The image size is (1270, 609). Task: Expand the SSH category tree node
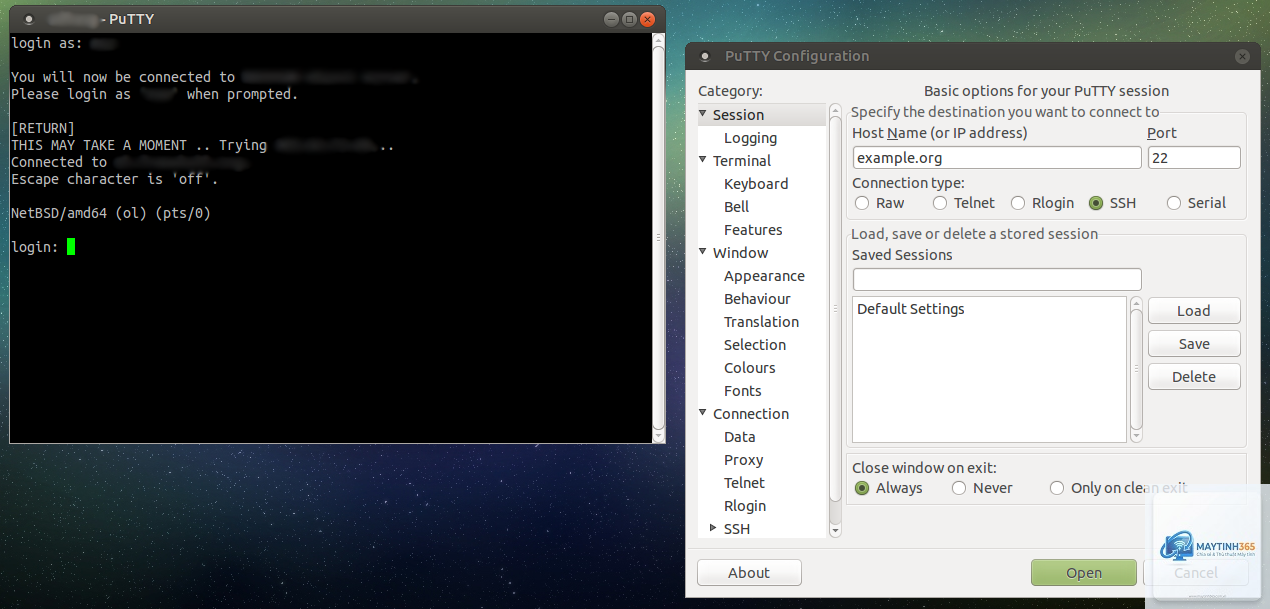tap(713, 528)
